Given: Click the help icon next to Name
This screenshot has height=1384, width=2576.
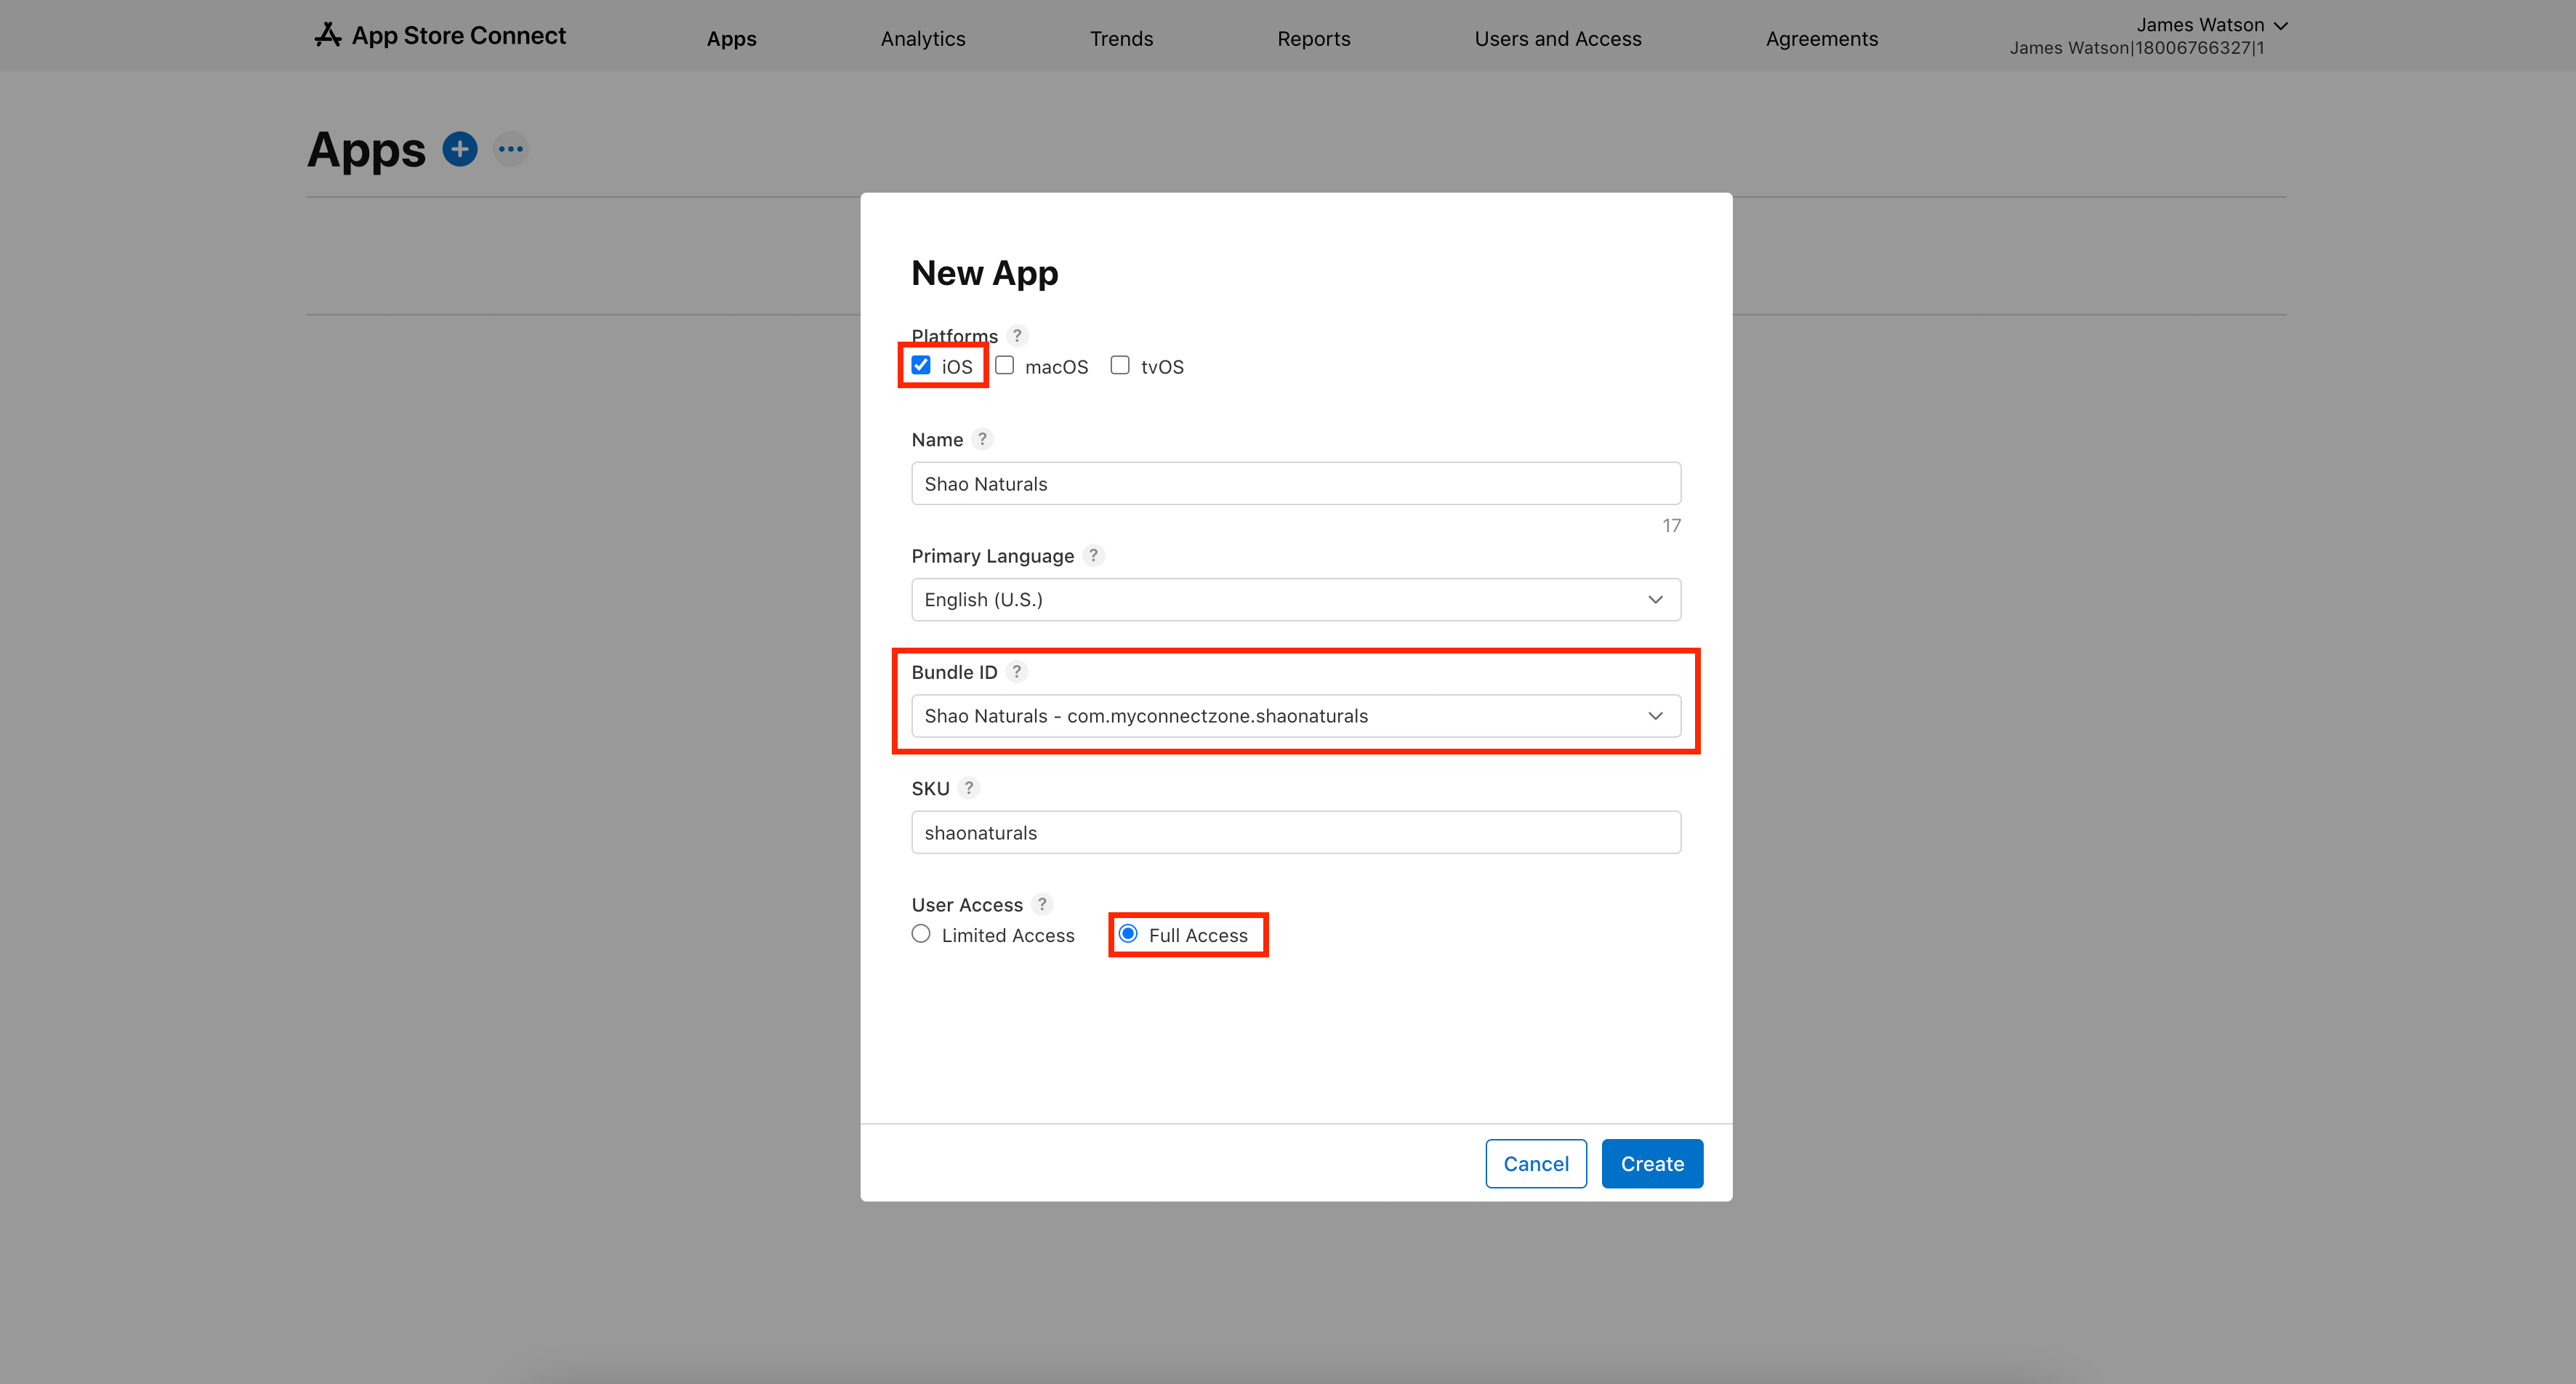Looking at the screenshot, I should coord(982,439).
